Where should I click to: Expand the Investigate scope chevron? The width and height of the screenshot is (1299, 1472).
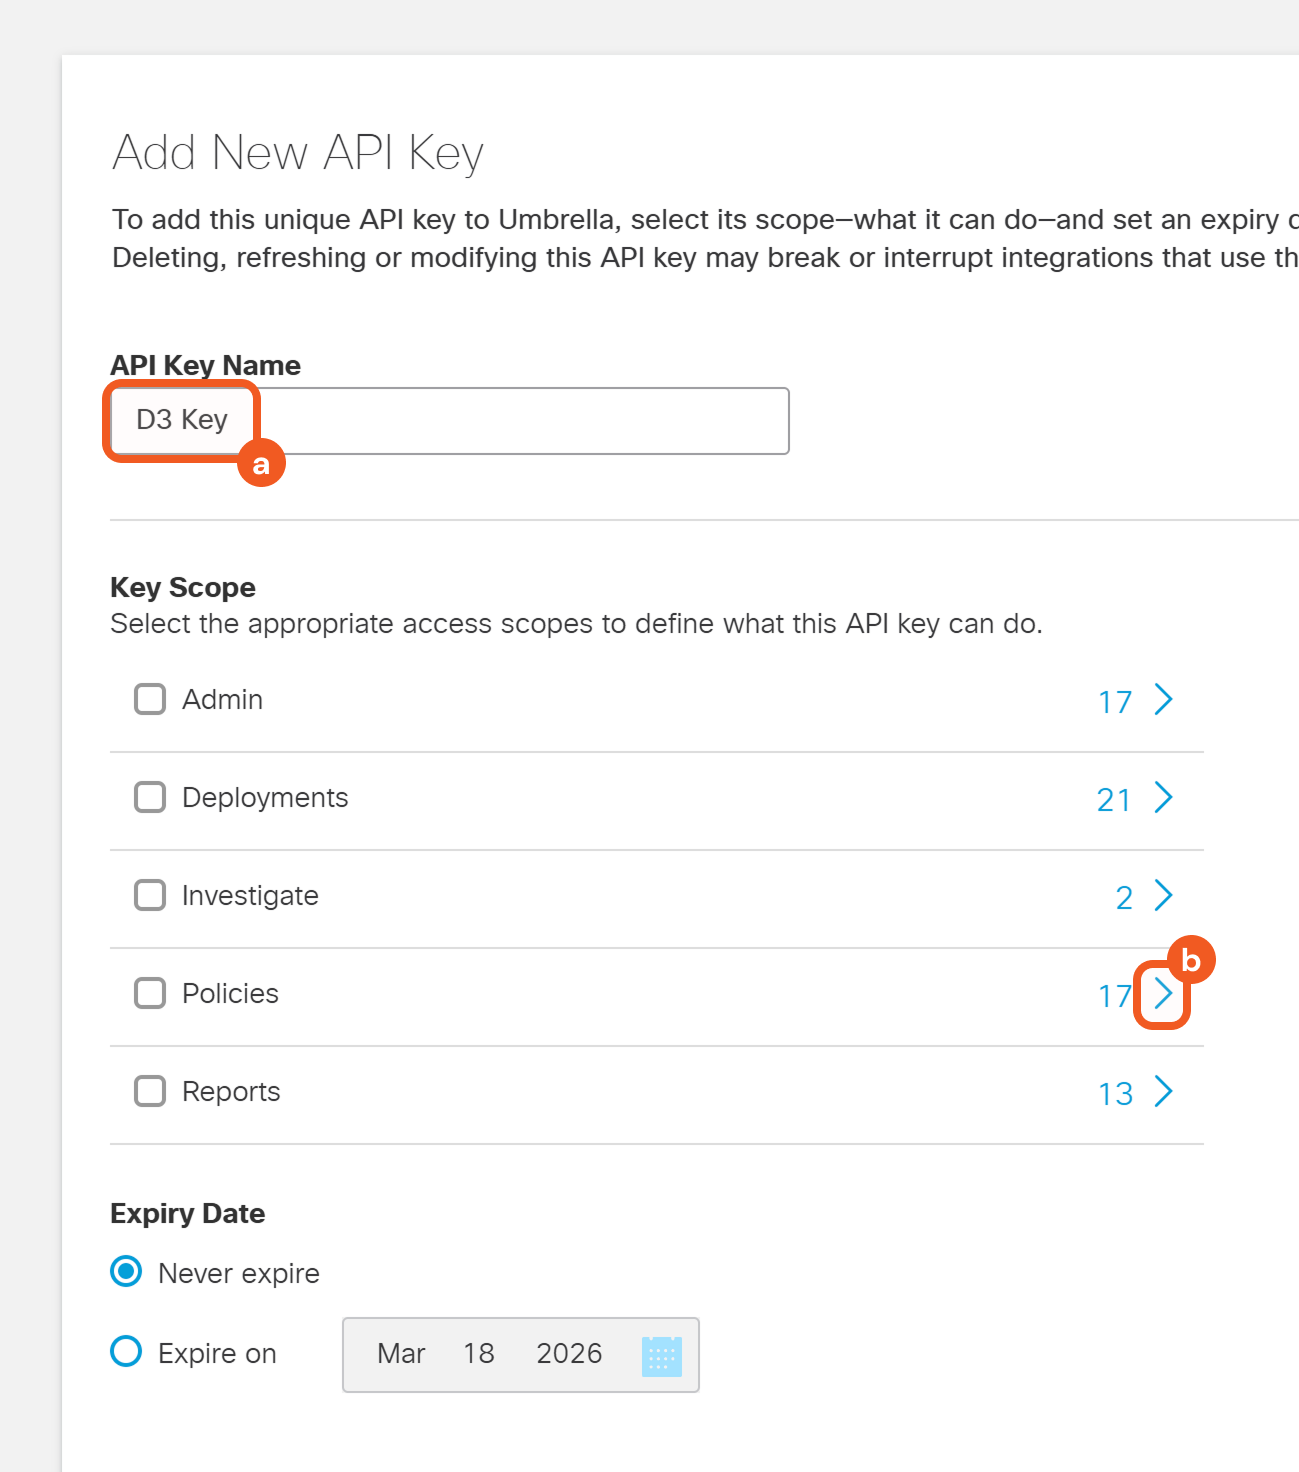pos(1163,896)
